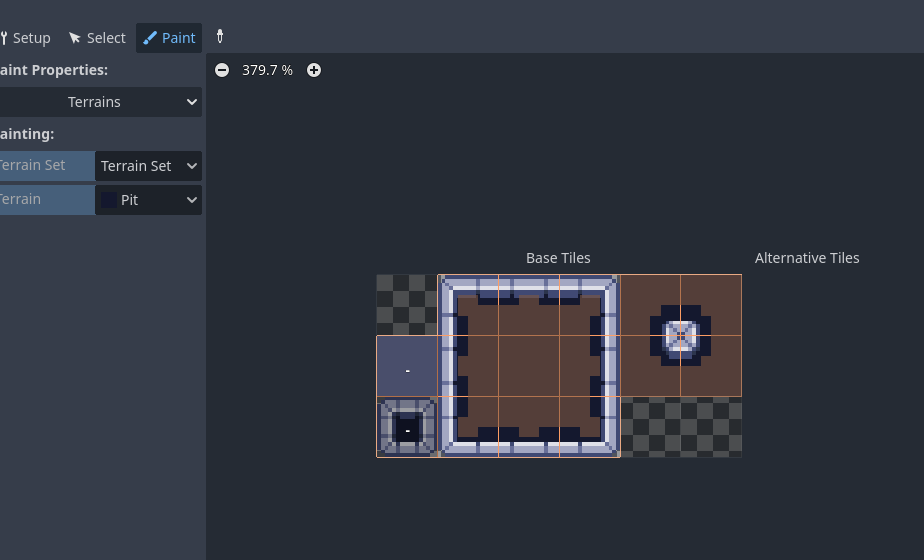Viewport: 924px width, 560px height.
Task: Click the Alternative Tiles label
Action: point(807,258)
